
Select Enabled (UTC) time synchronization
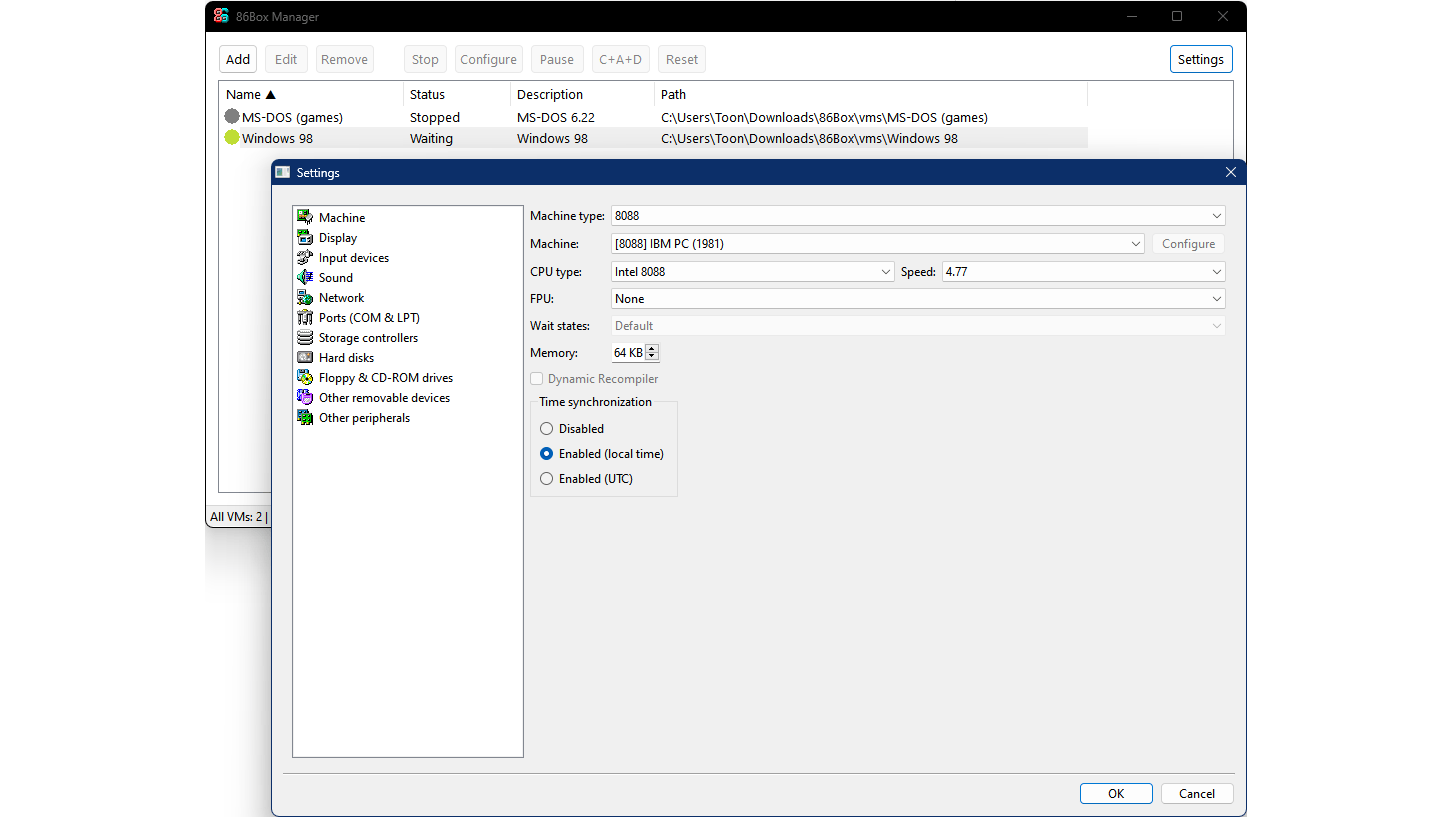point(546,478)
